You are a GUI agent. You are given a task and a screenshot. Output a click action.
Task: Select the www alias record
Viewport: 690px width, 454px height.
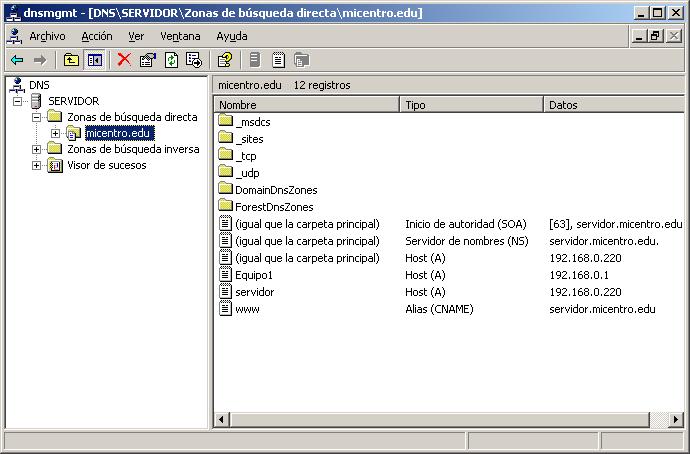[x=451, y=309]
